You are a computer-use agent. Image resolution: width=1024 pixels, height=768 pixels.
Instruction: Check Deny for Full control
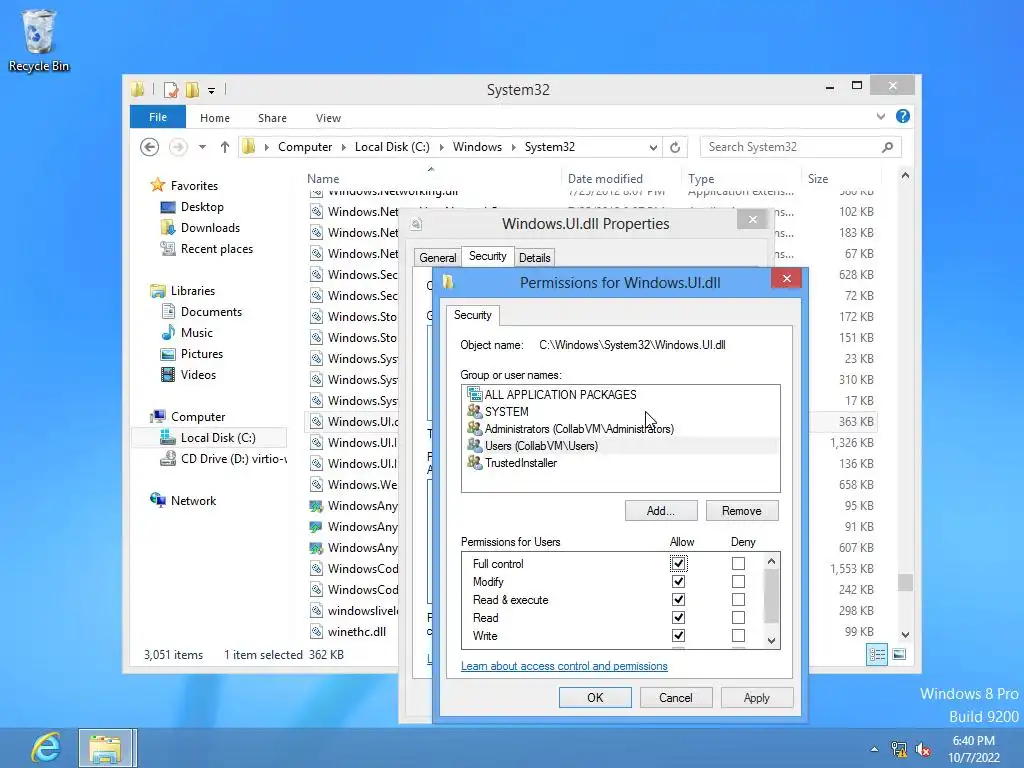pyautogui.click(x=738, y=564)
